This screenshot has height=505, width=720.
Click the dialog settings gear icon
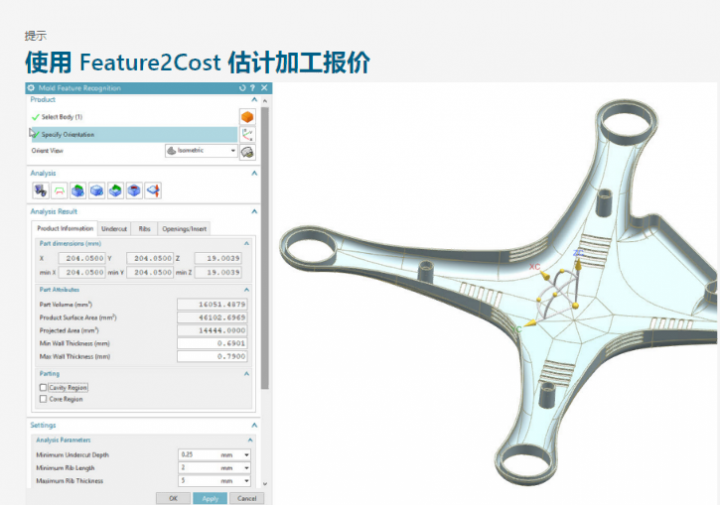pyautogui.click(x=31, y=88)
